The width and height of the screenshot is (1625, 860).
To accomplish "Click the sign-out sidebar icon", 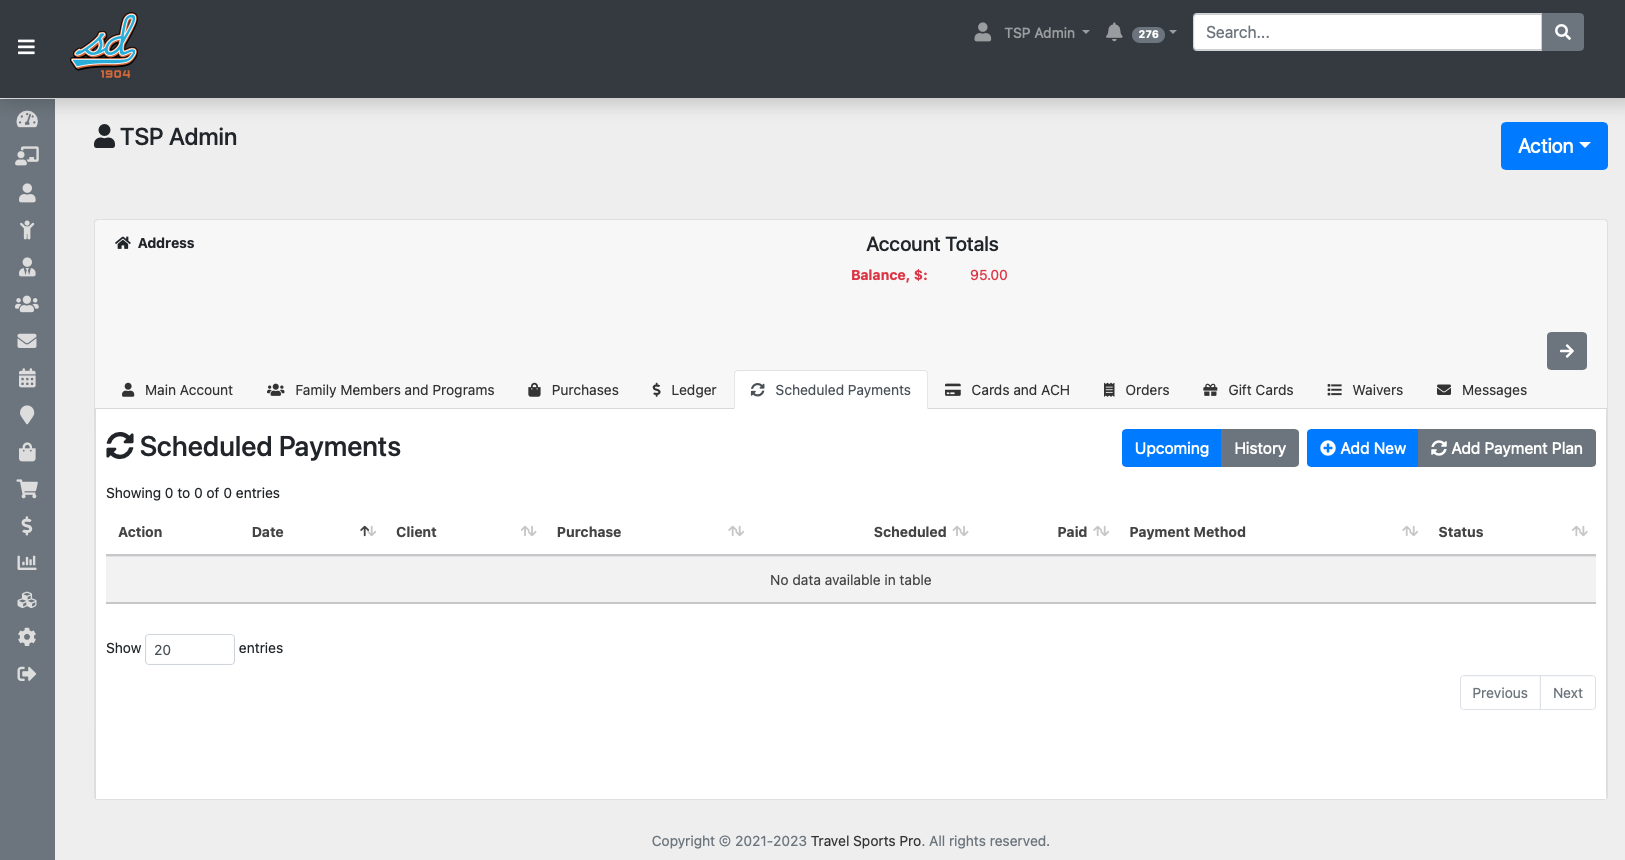I will point(27,674).
